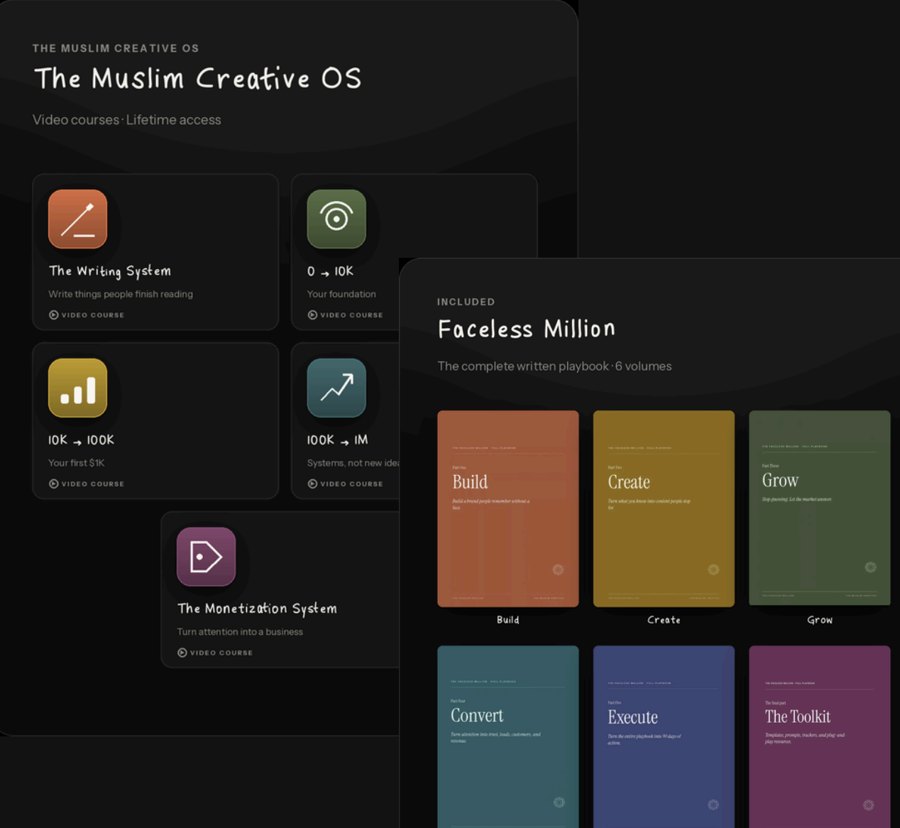Click the 'INCLUDED' label
This screenshot has height=828, width=900.
465,302
